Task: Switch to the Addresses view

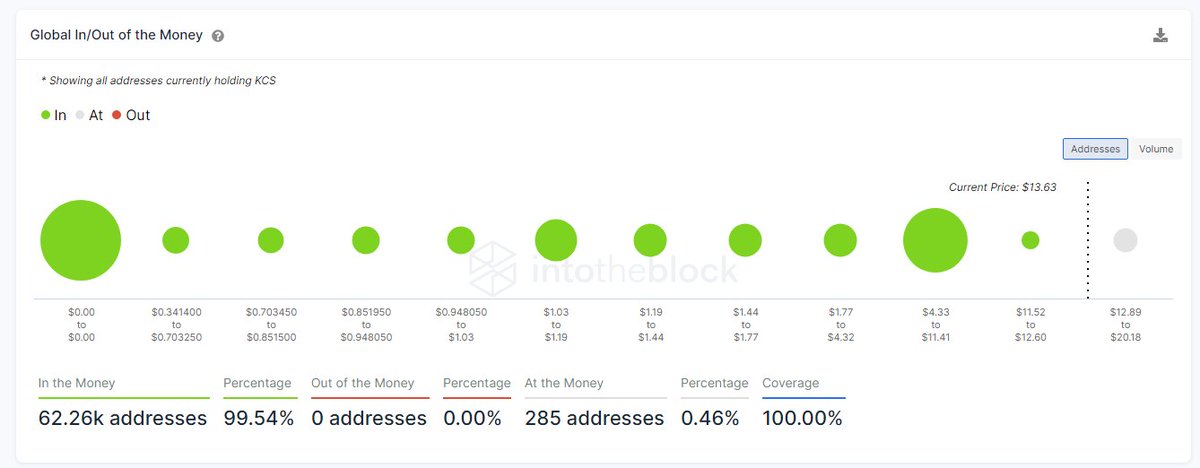Action: point(1095,149)
